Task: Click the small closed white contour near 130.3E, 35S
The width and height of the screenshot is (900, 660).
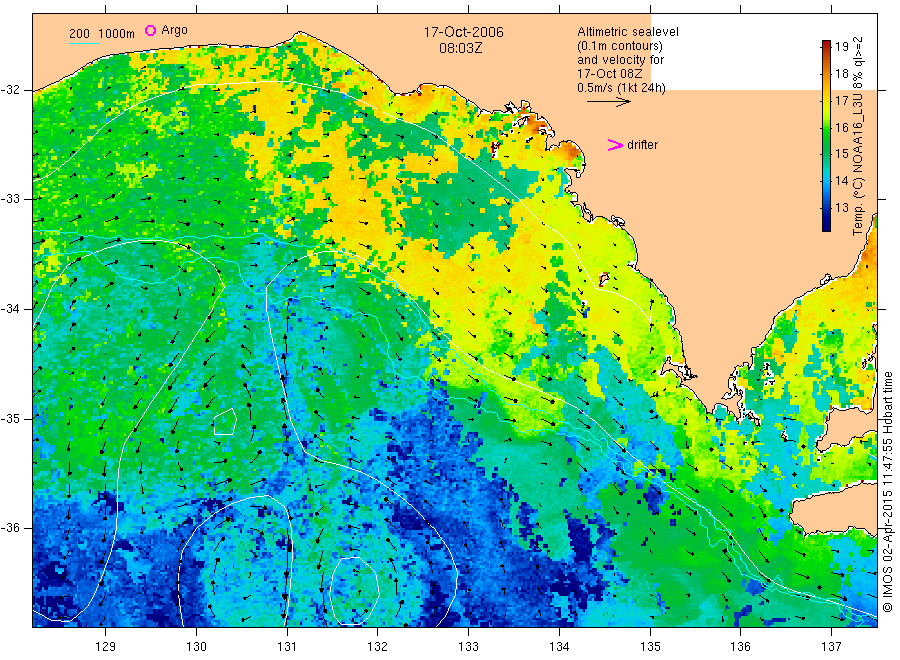Action: click(225, 422)
